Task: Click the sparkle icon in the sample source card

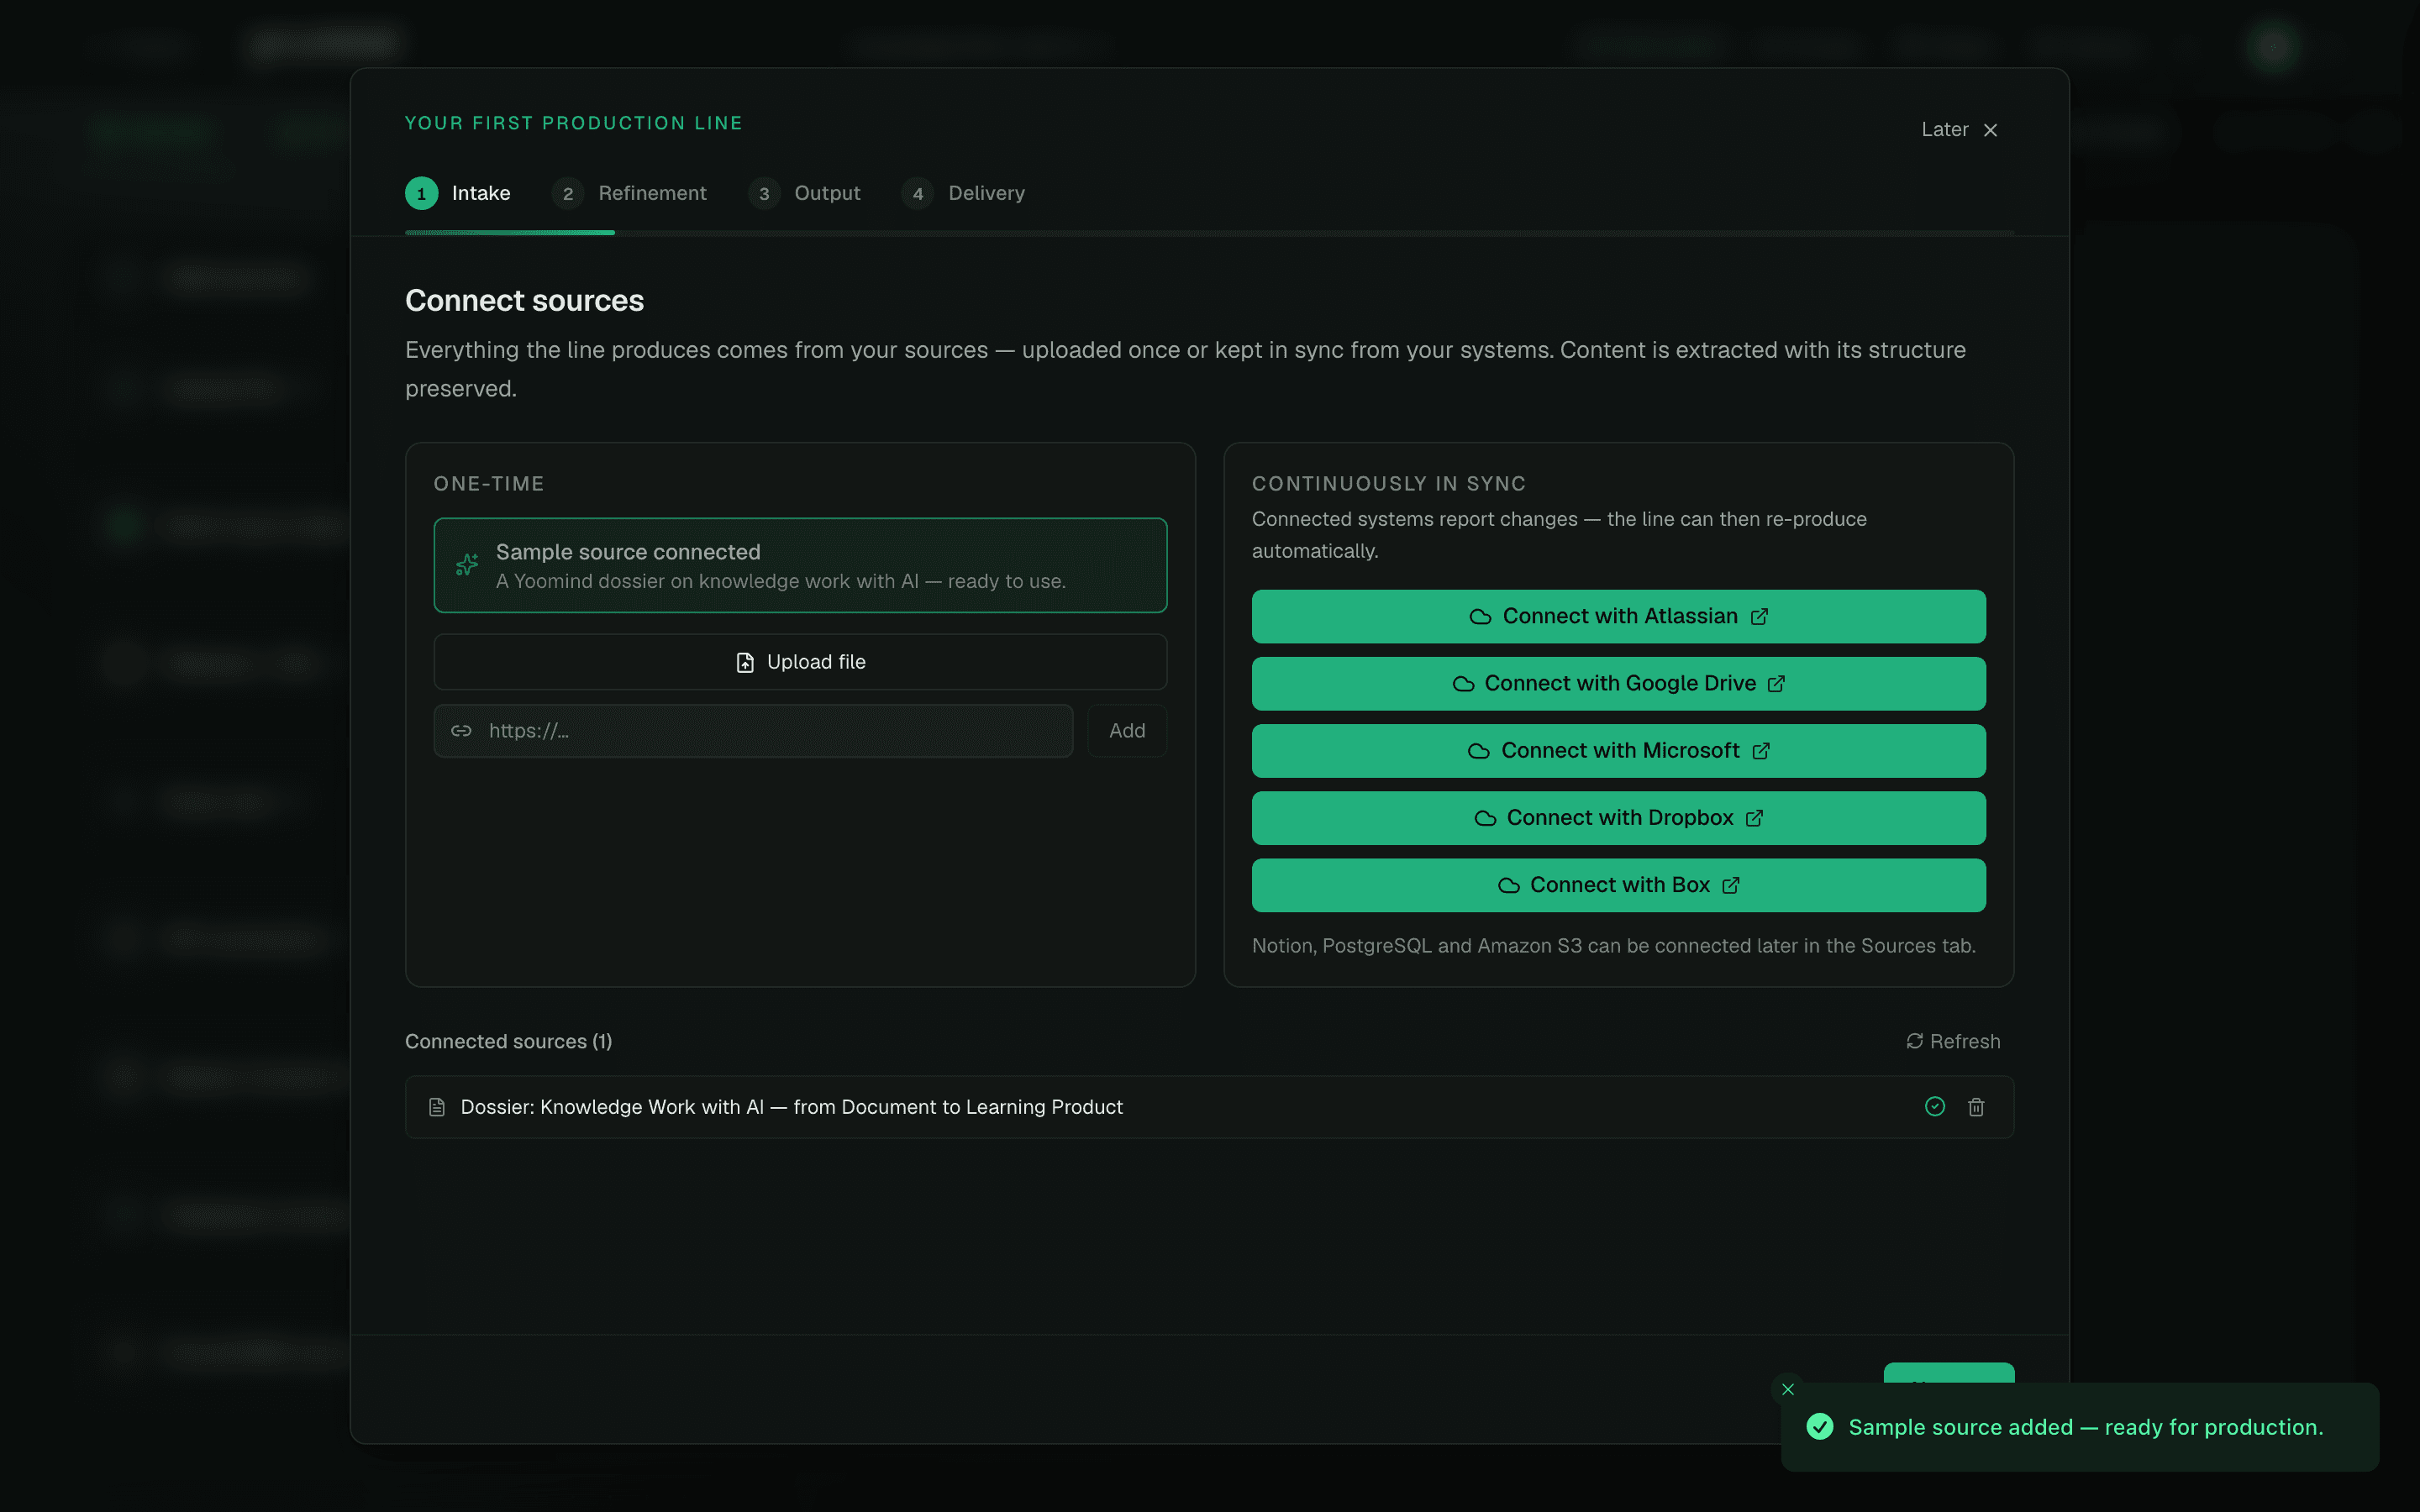Action: 467,565
